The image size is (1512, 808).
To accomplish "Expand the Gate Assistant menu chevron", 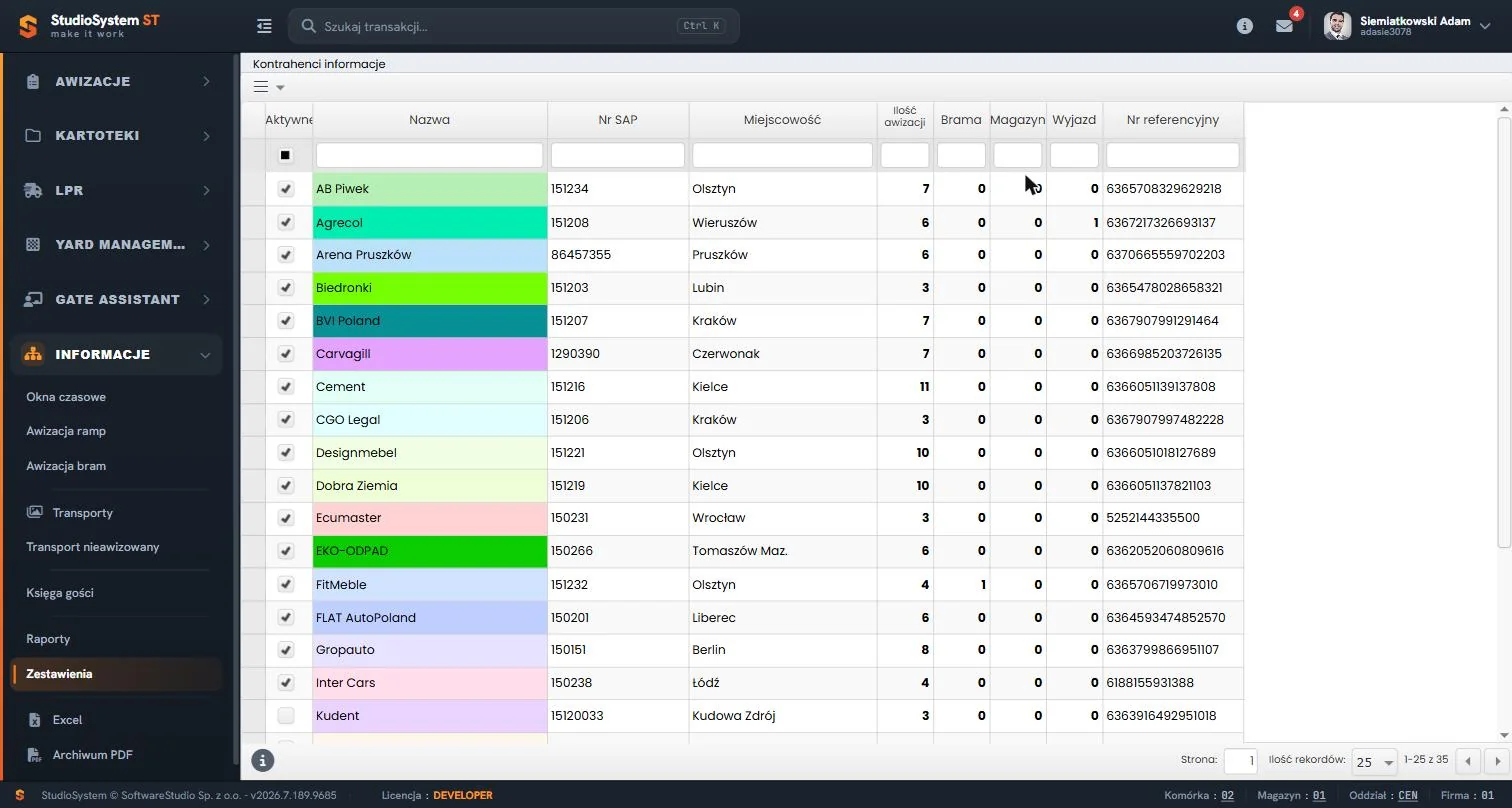I will [x=206, y=299].
